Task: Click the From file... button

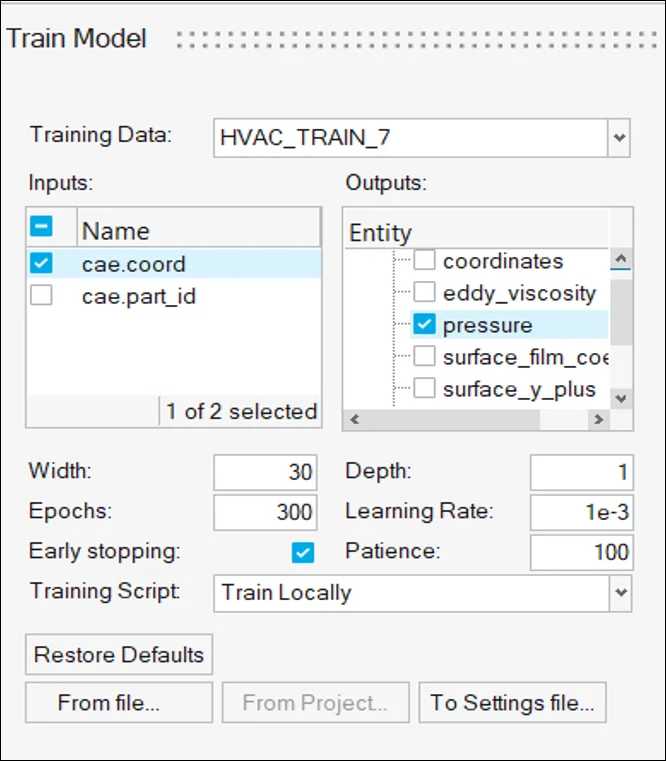Action: pos(118,703)
